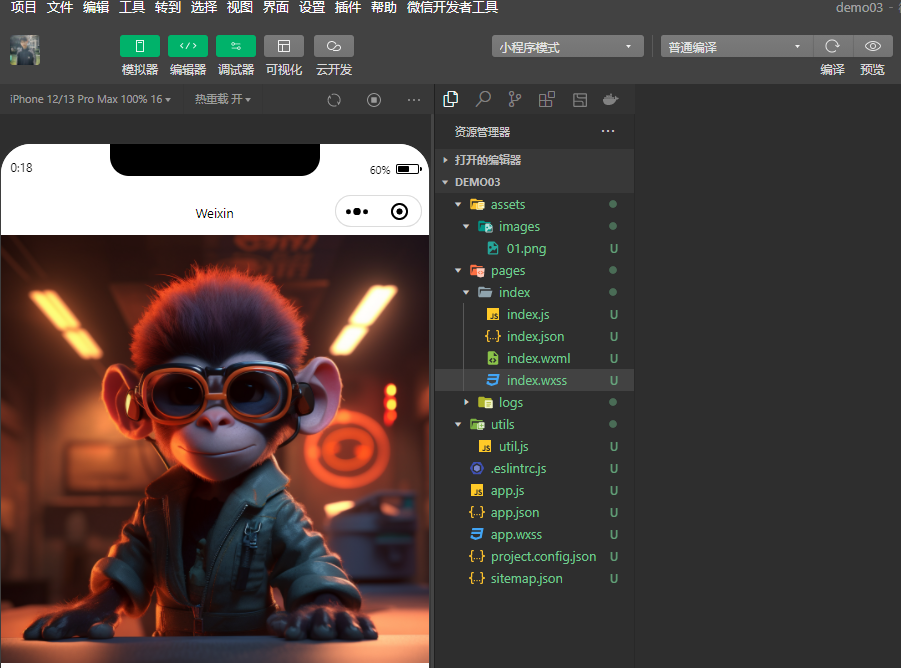Open the index.wxml file

(534, 358)
